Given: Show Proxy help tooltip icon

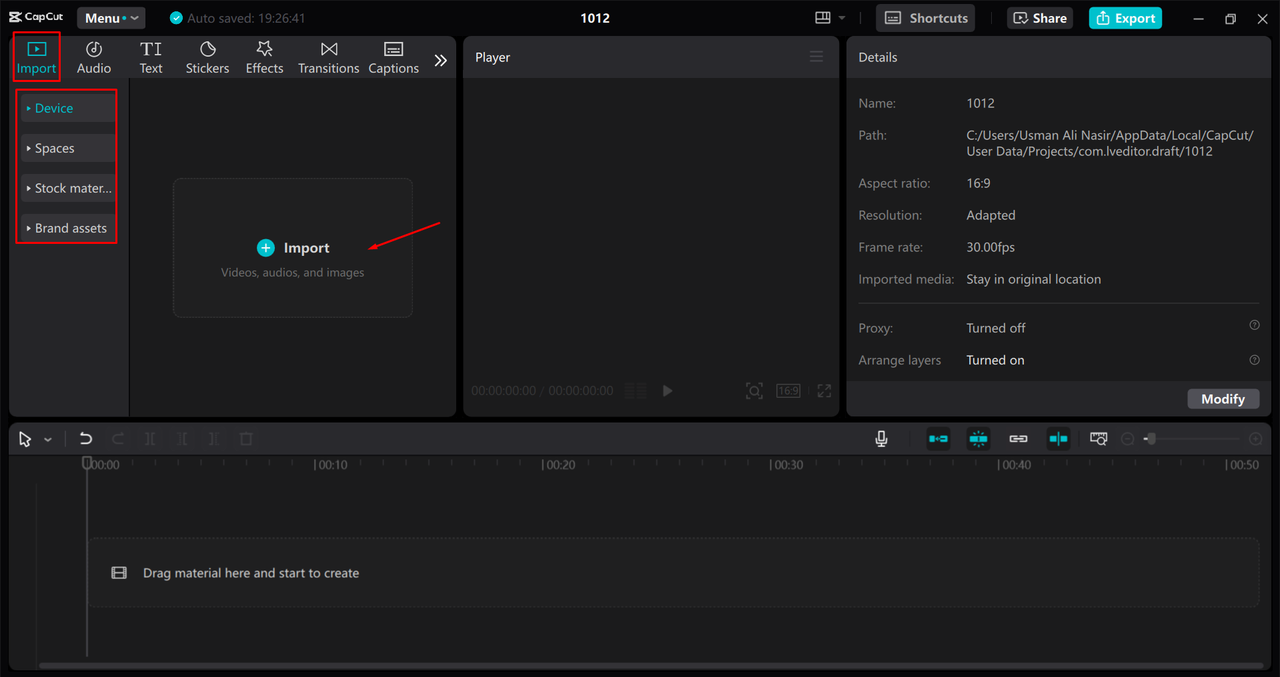Looking at the screenshot, I should pyautogui.click(x=1254, y=326).
